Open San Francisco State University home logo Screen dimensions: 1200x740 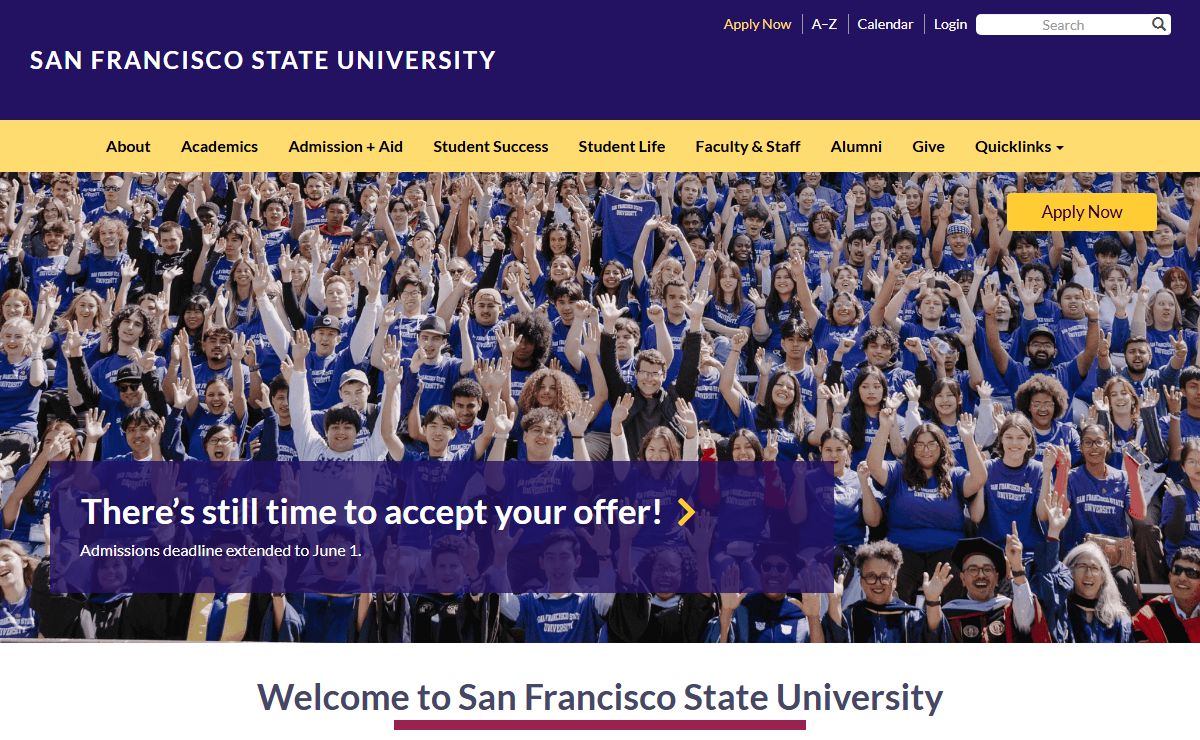point(263,60)
